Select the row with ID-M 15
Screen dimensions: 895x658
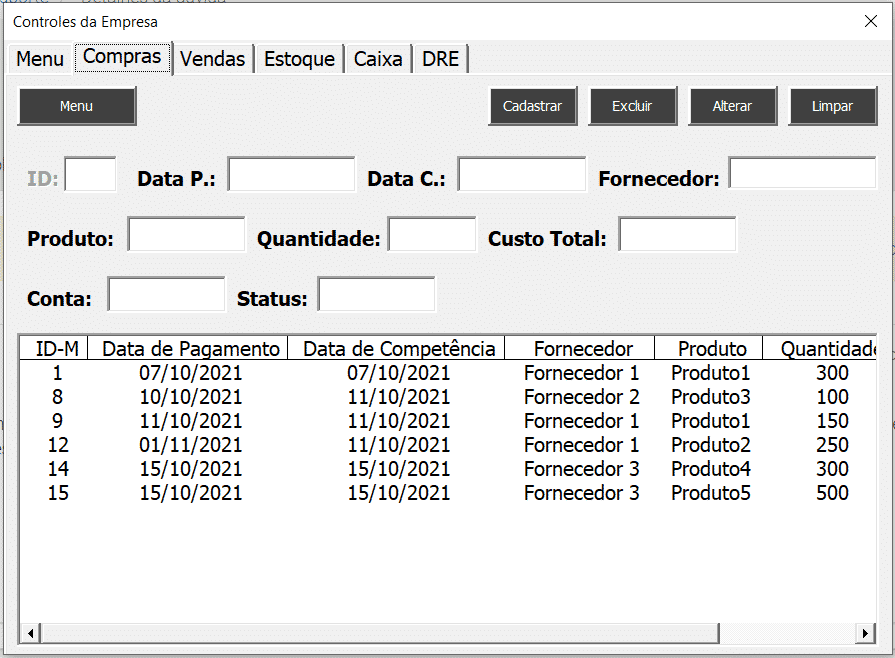[448, 493]
